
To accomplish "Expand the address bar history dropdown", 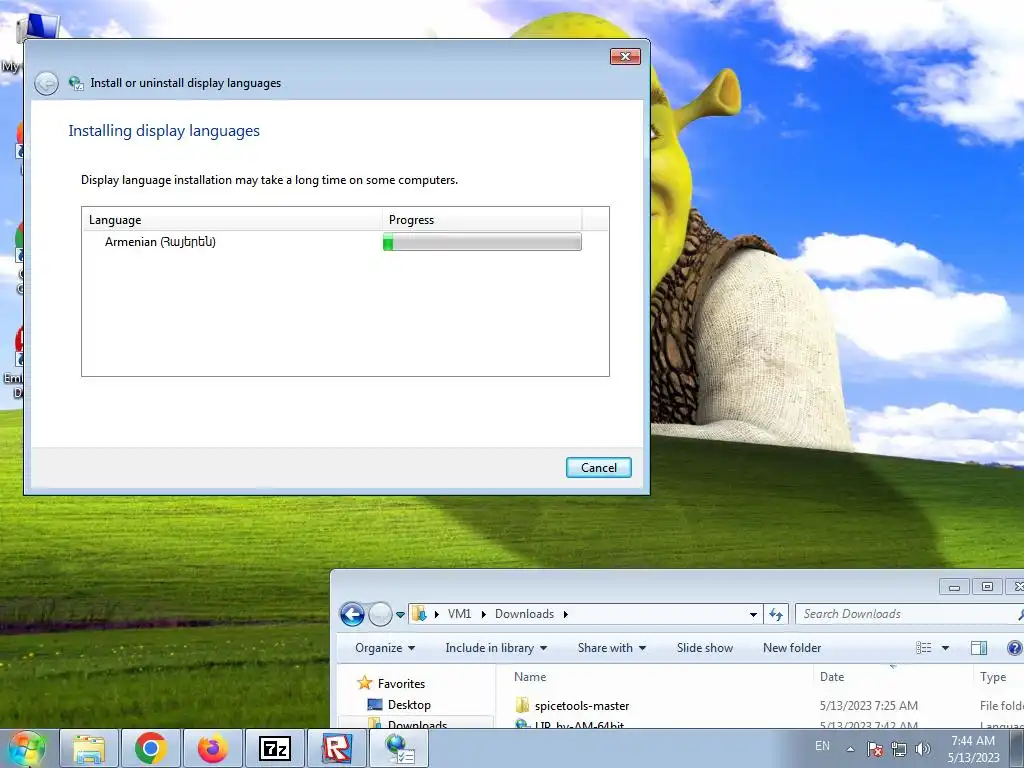I will coord(753,615).
